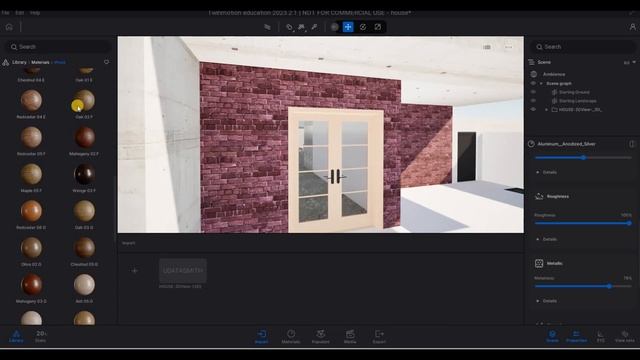
Task: Open the Scene panel dropdown arrow
Action: [x=634, y=62]
